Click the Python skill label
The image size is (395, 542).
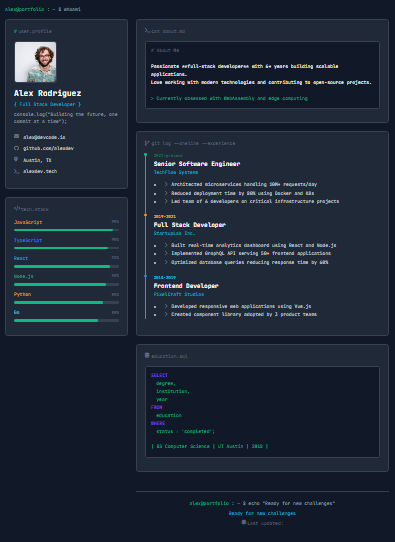coord(22,295)
